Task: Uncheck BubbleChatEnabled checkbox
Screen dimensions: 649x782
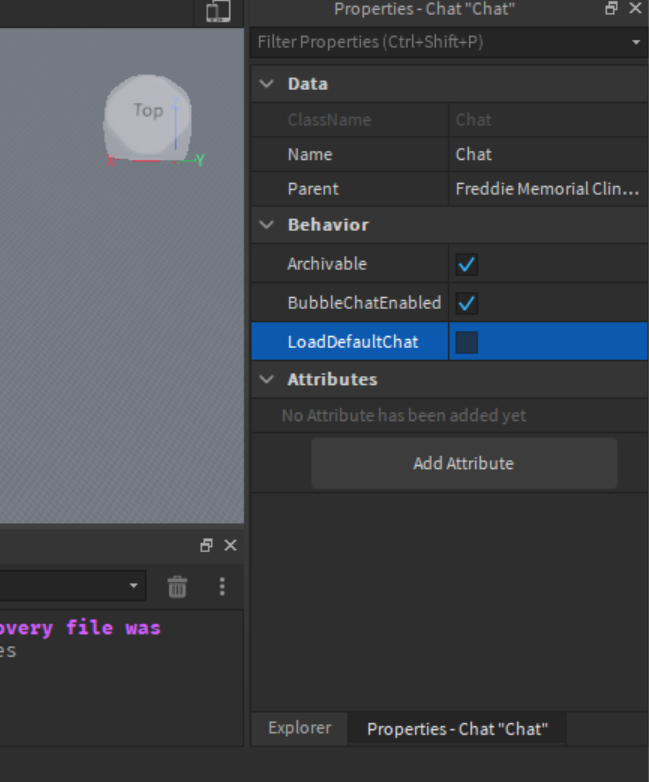Action: (466, 303)
